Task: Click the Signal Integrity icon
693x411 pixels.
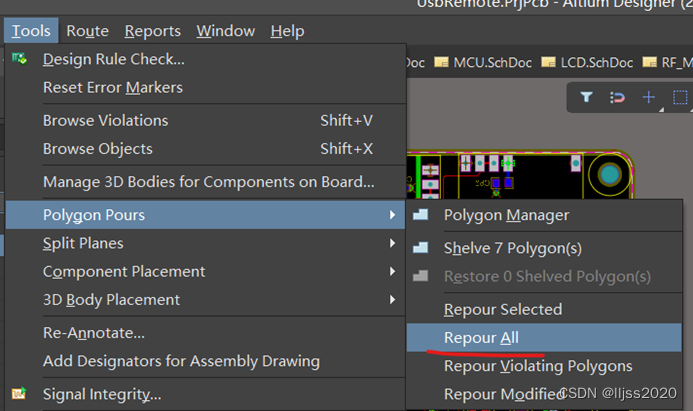Action: click(19, 393)
